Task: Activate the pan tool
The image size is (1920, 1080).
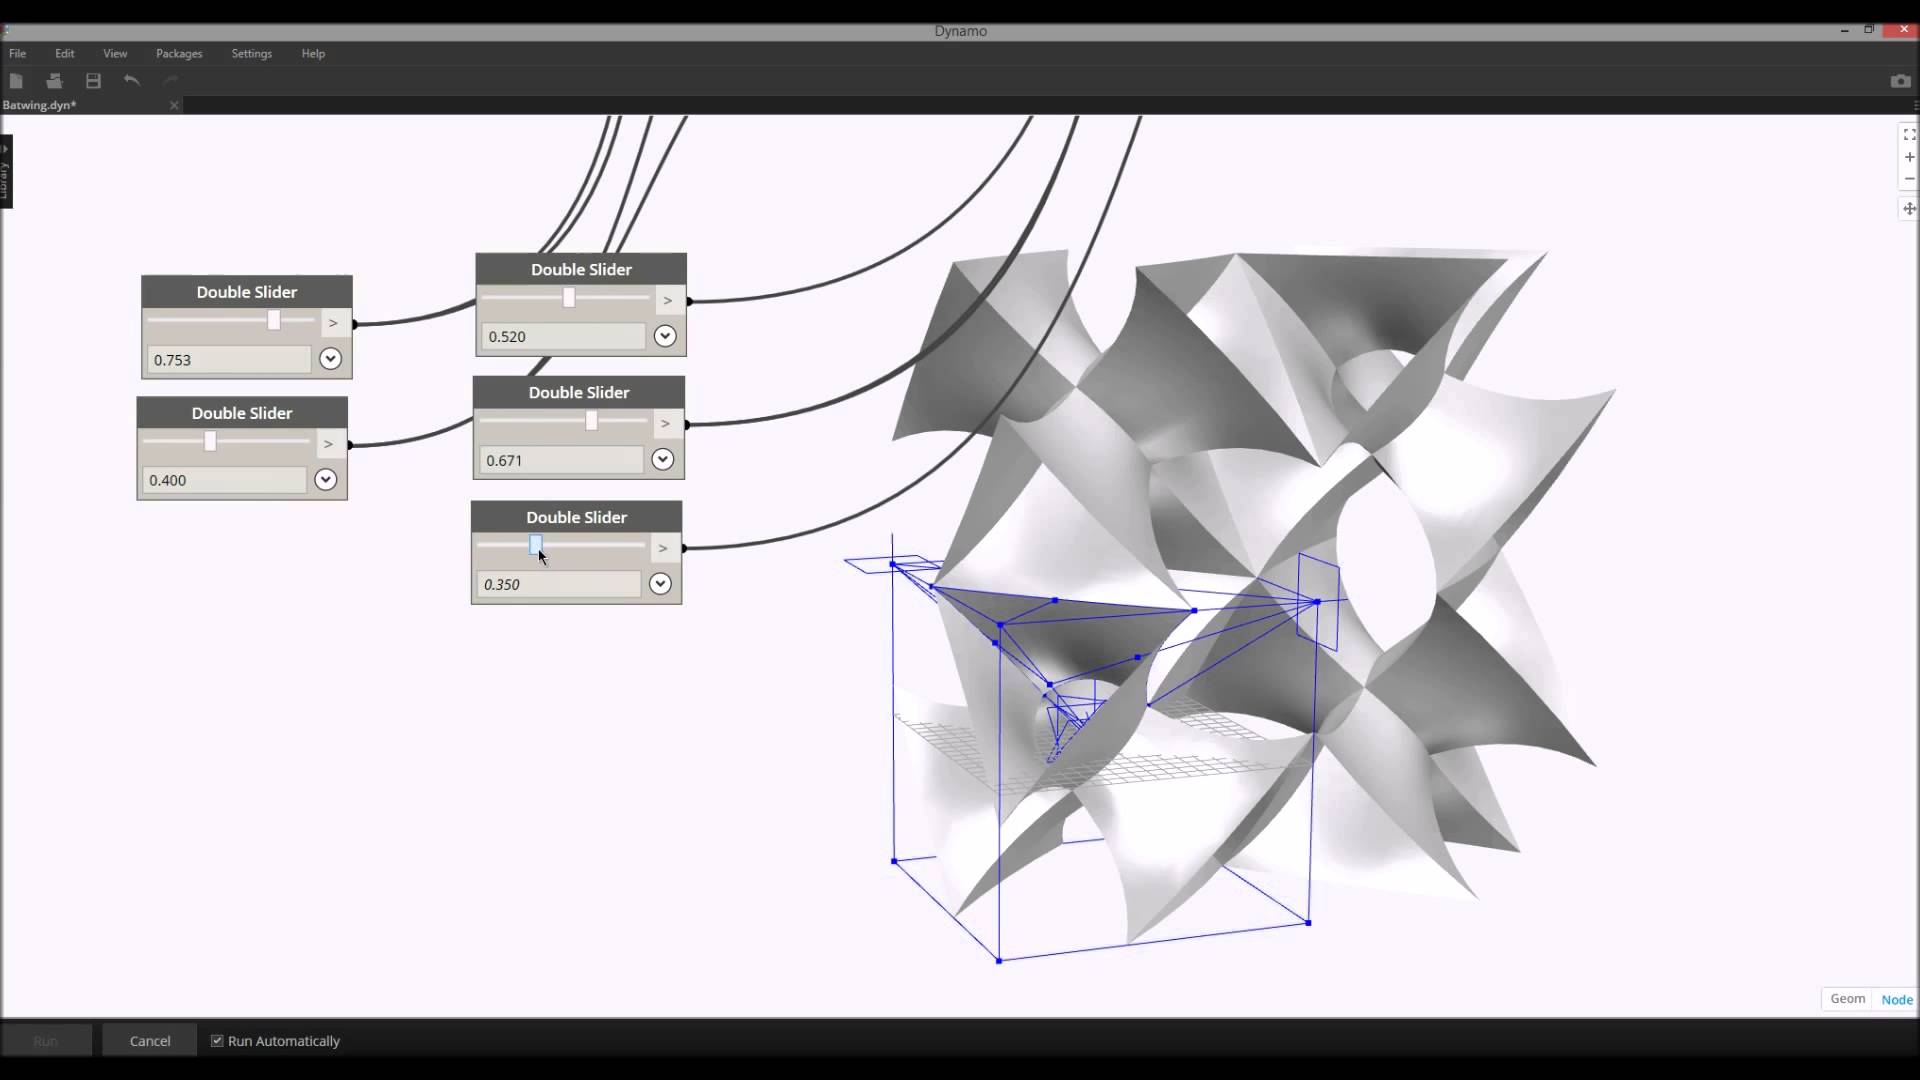Action: click(x=1908, y=209)
